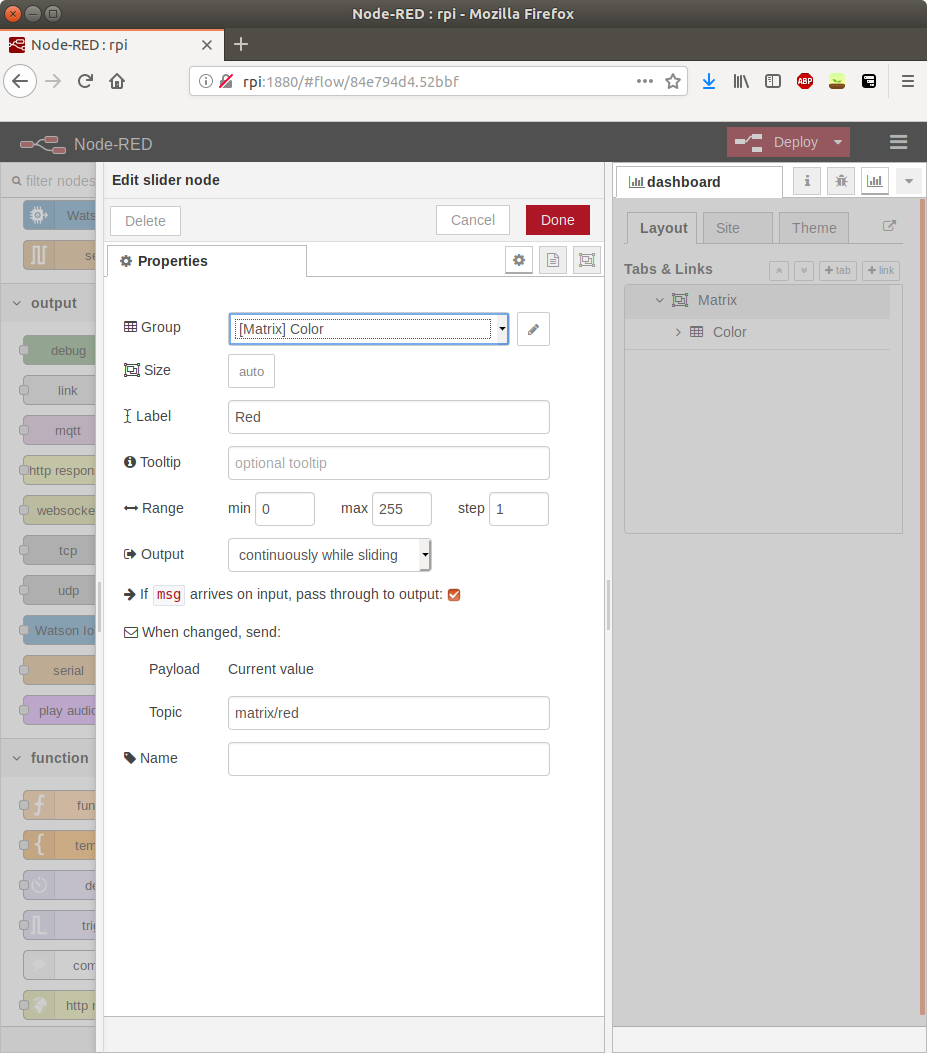
Task: Reload the page in Firefox
Action: [85, 81]
